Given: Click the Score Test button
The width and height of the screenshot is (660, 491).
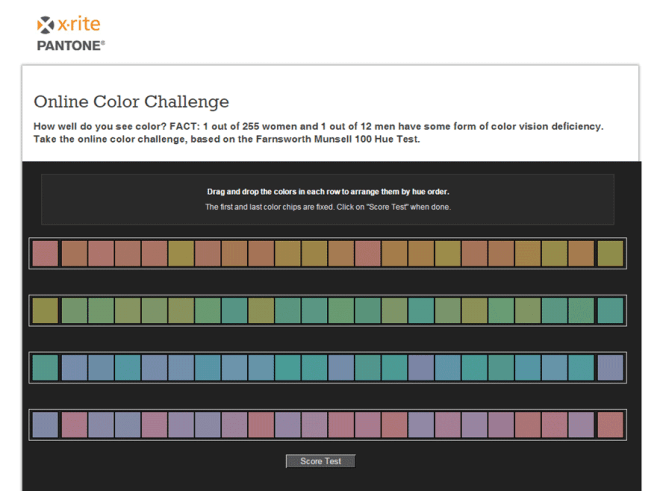Looking at the screenshot, I should point(321,461).
